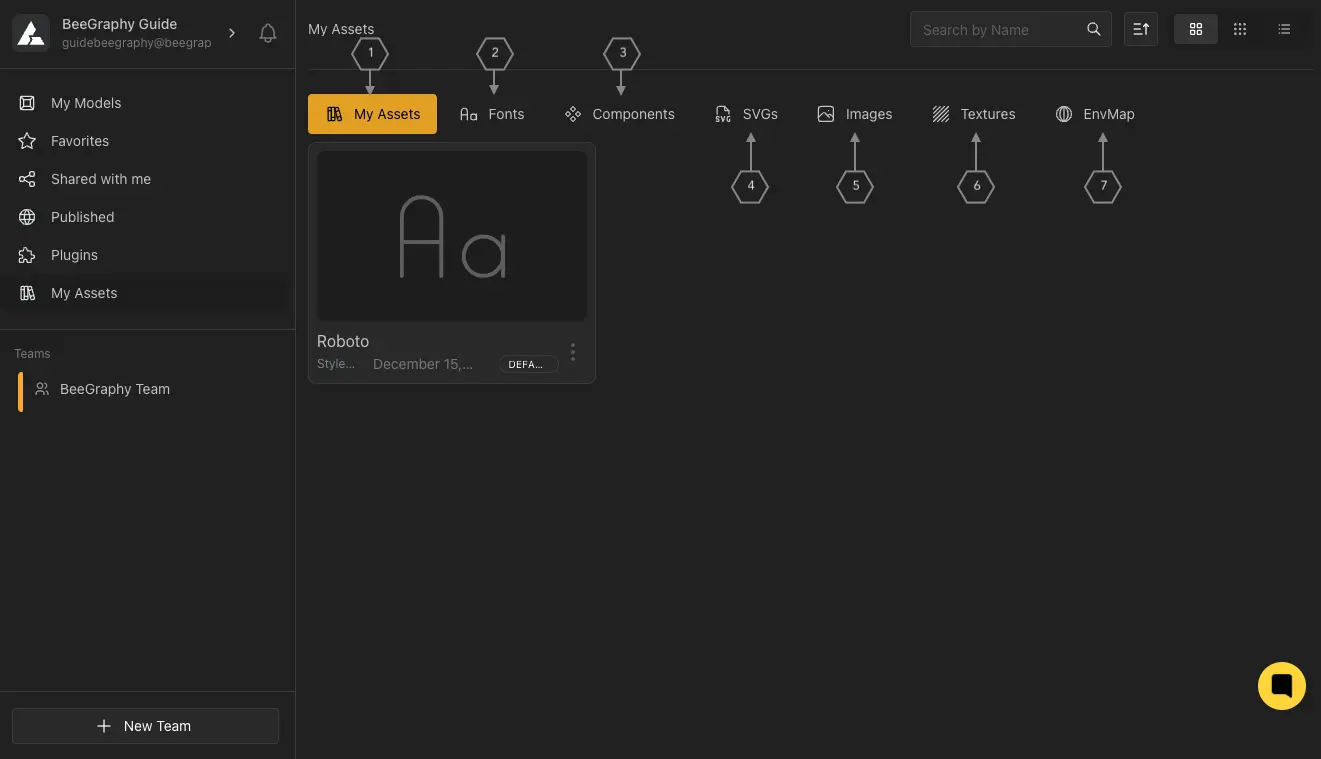
Task: Switch to large grid view
Action: 1195,30
